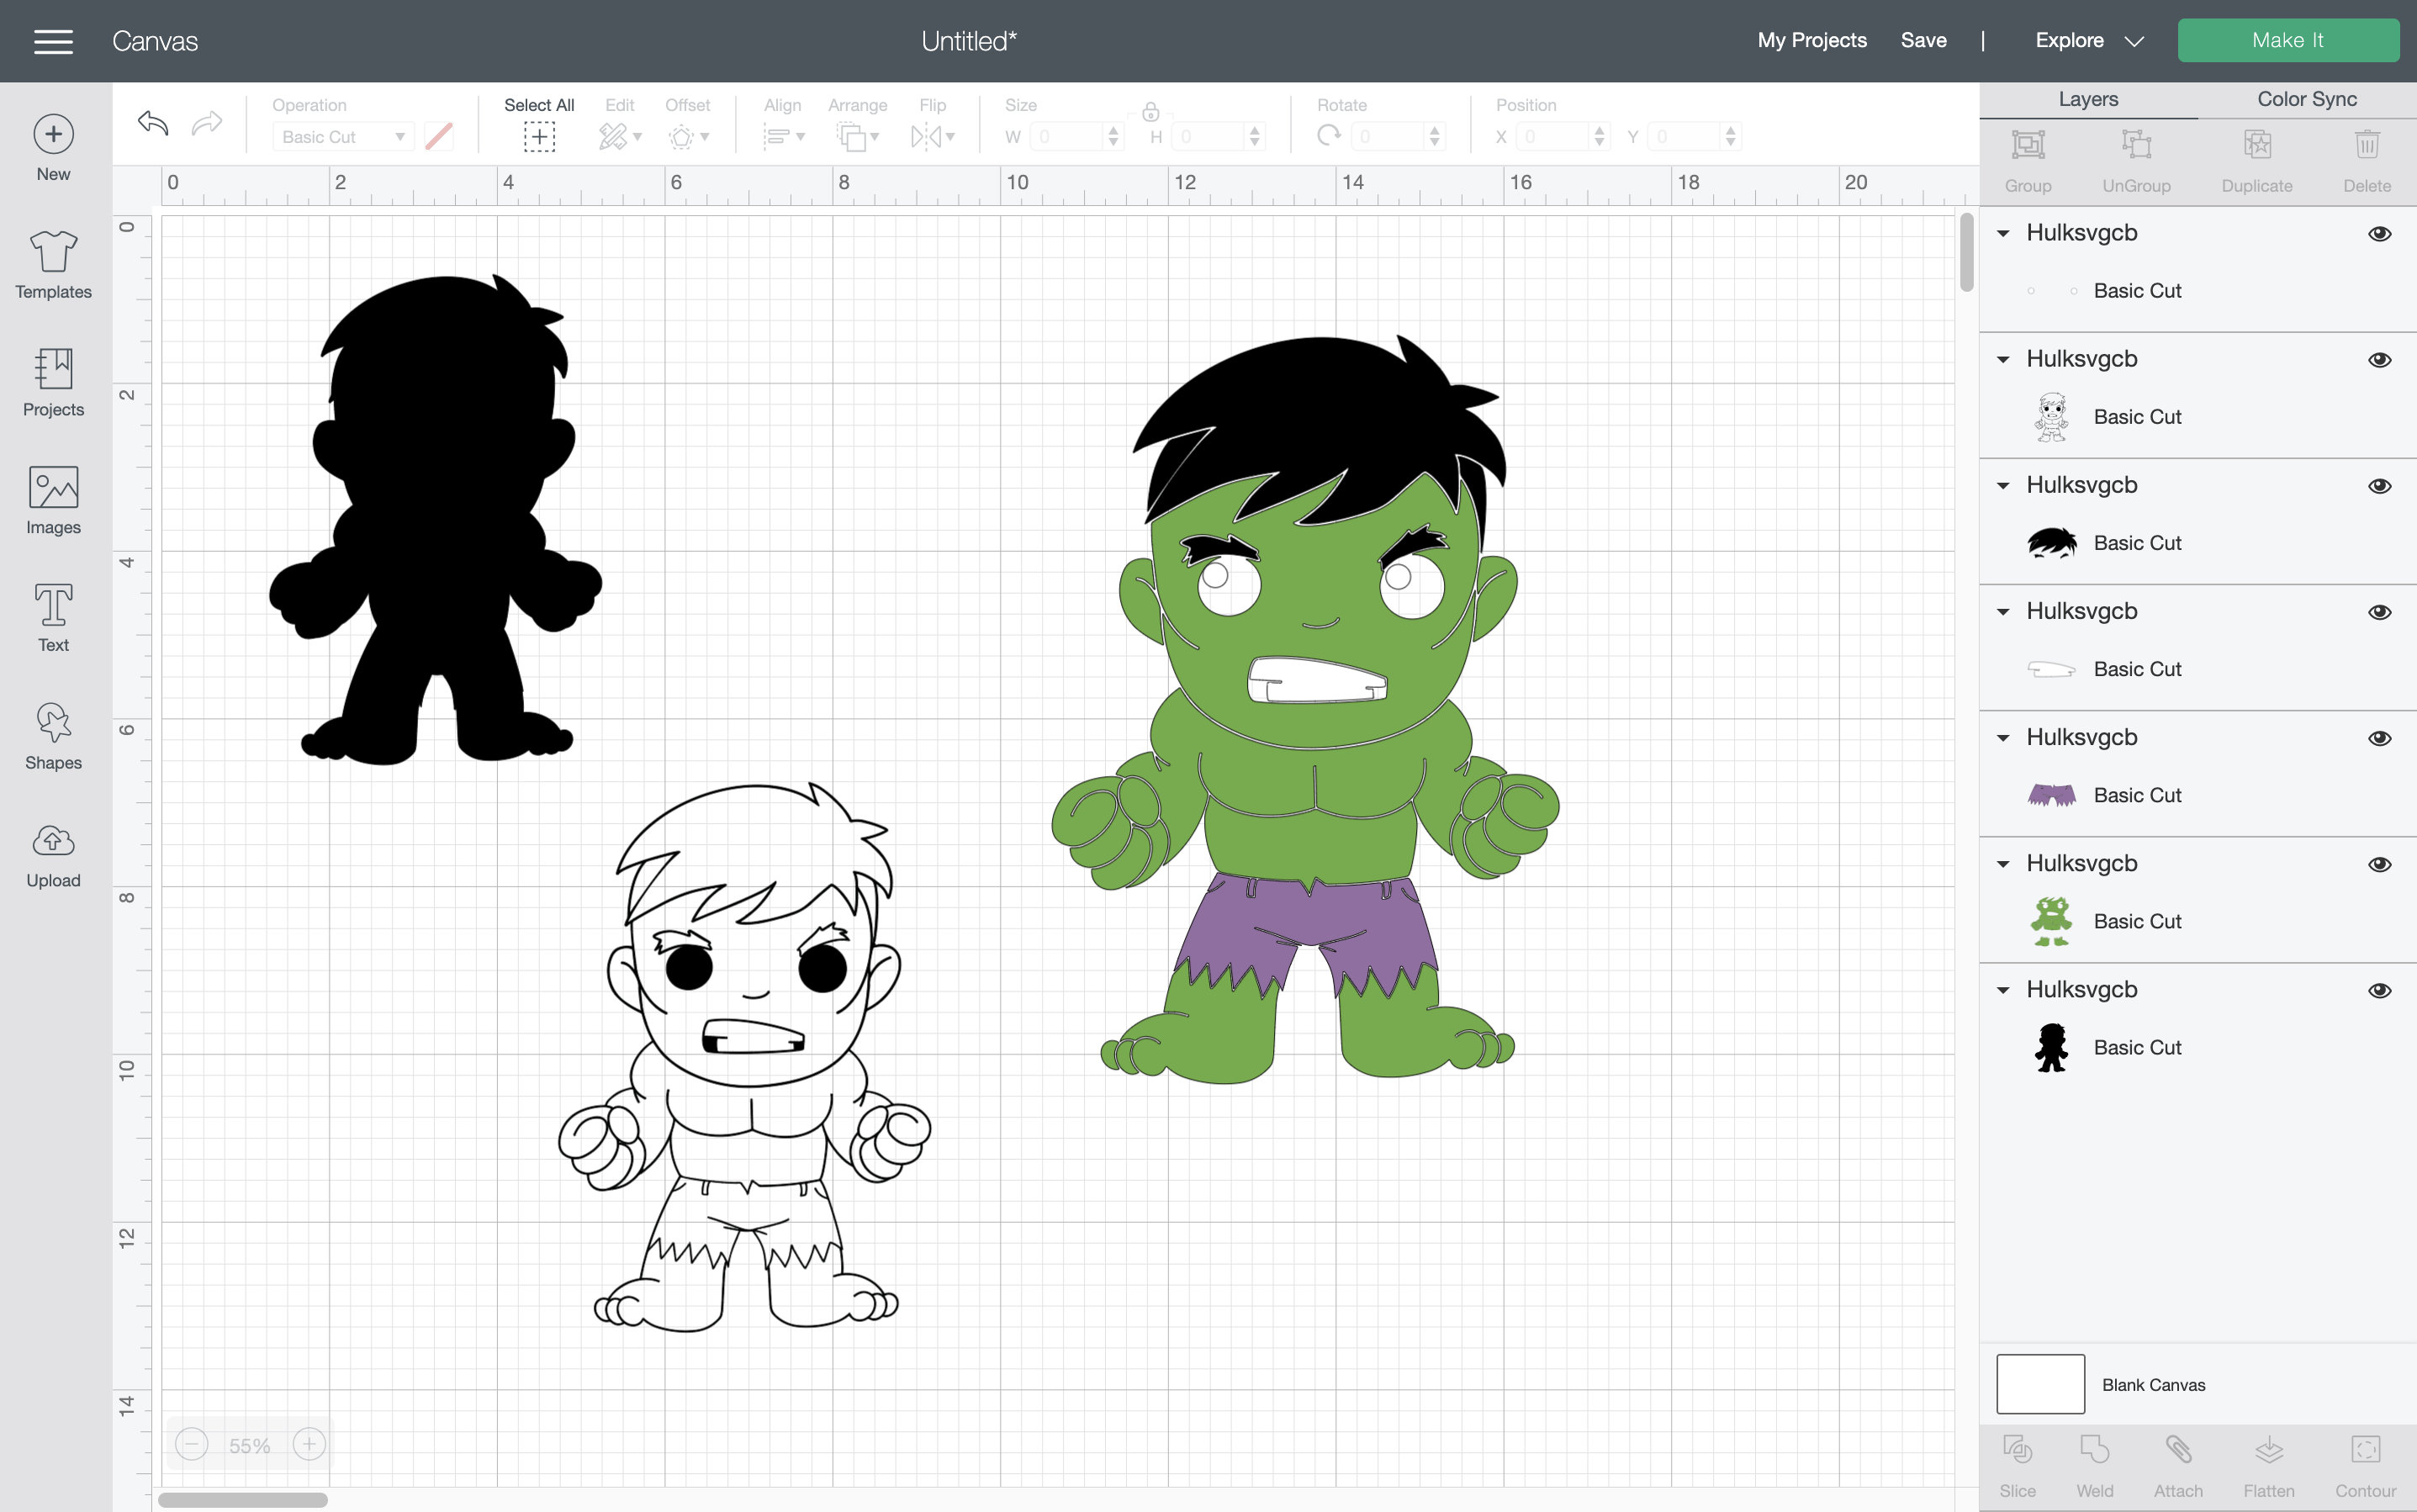The image size is (2417, 1512).
Task: Hide the Hulksvgcb outline drawing layer
Action: pyautogui.click(x=2379, y=360)
